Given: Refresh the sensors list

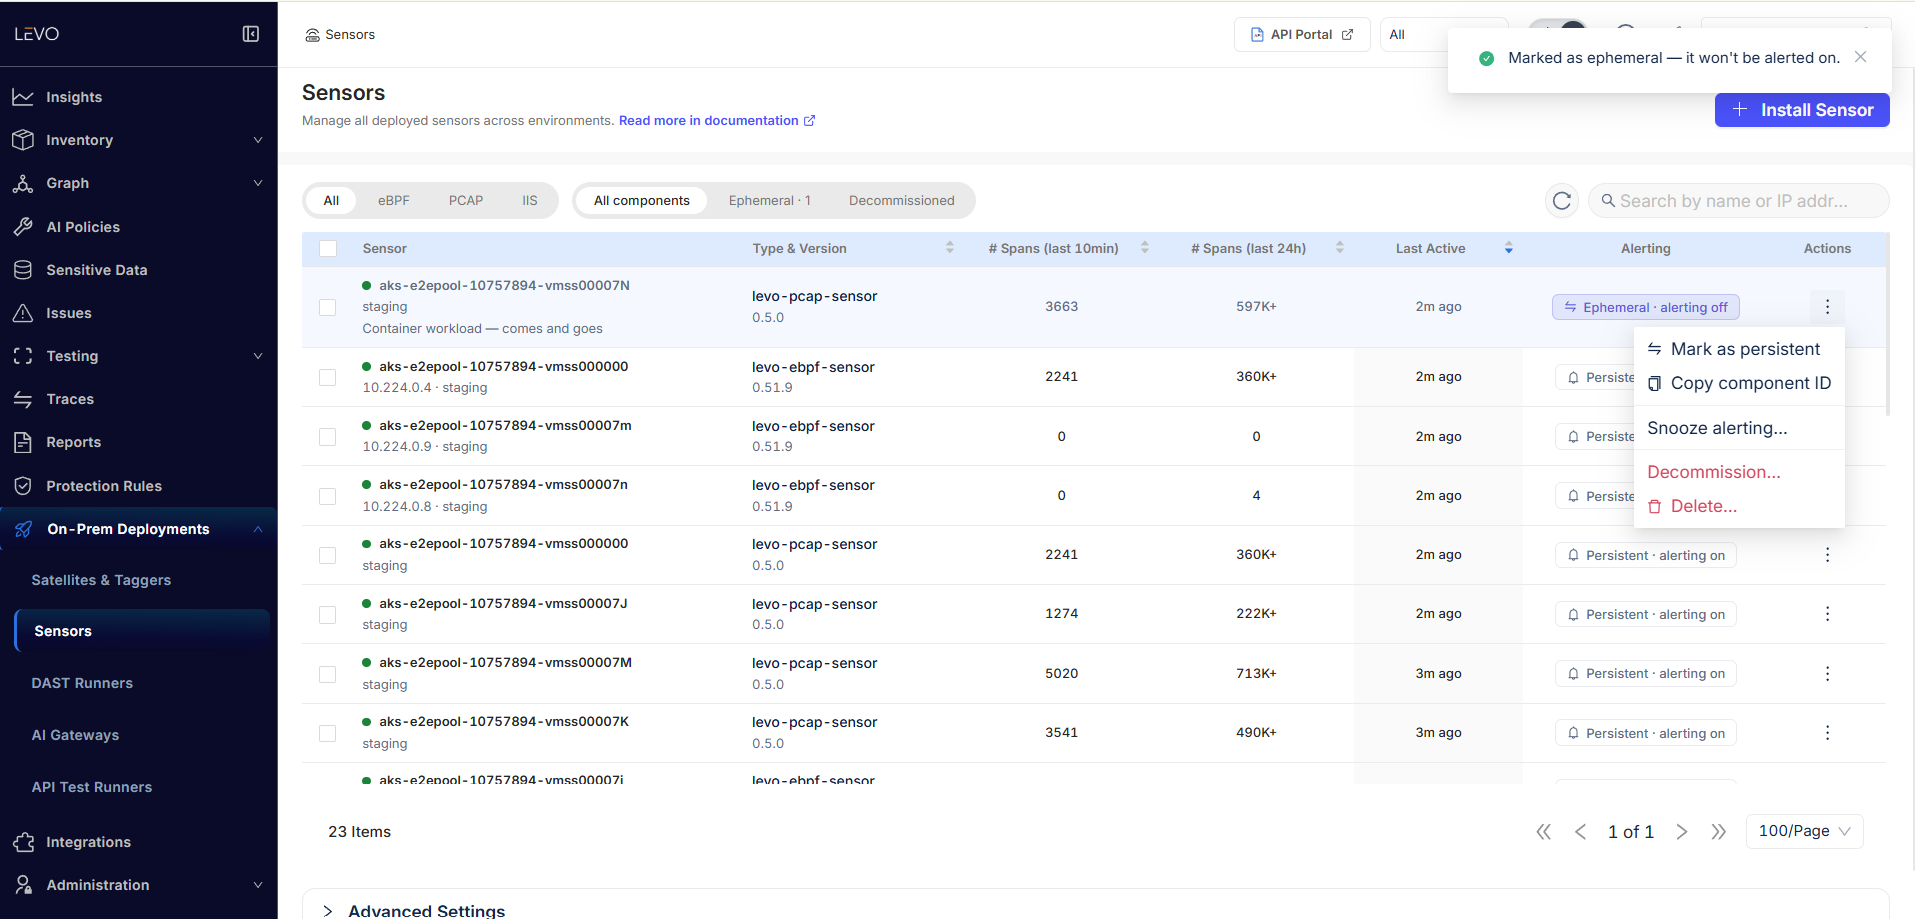Looking at the screenshot, I should 1562,201.
